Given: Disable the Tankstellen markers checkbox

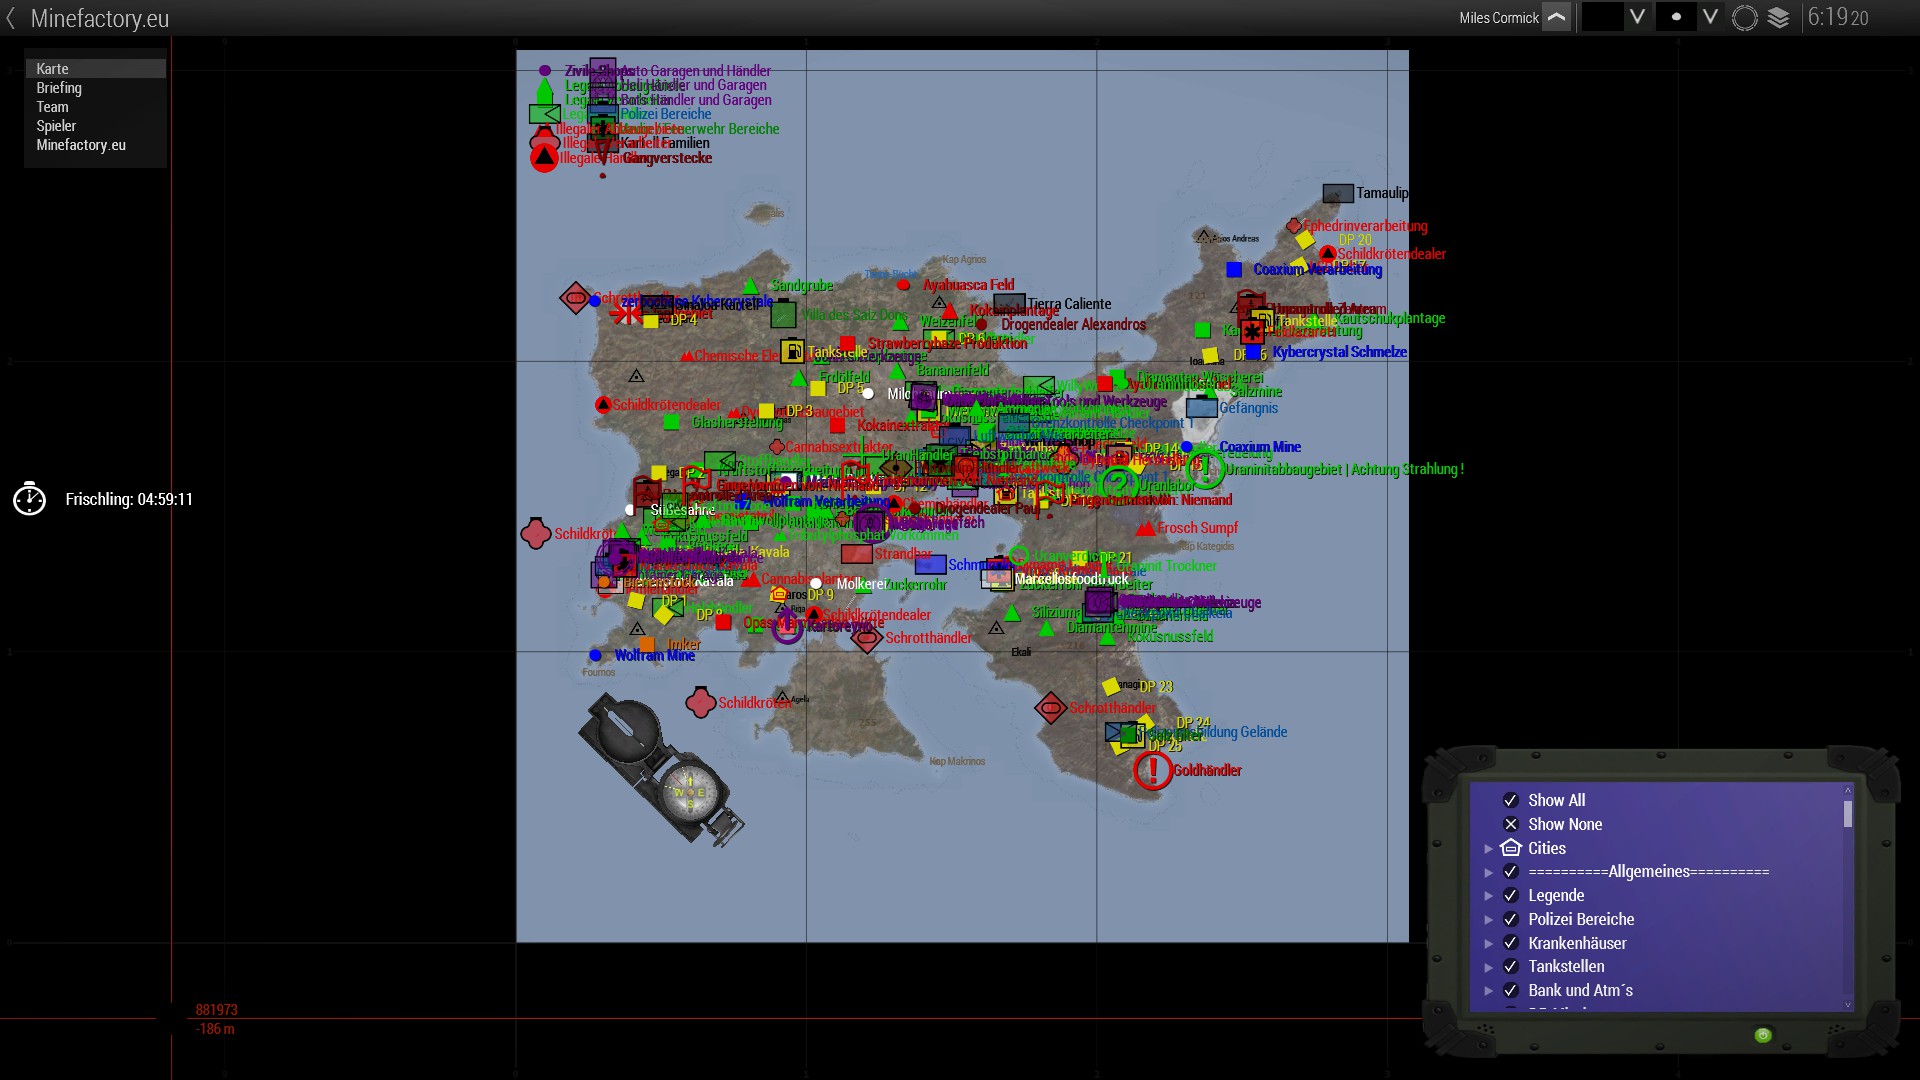Looking at the screenshot, I should (1511, 966).
